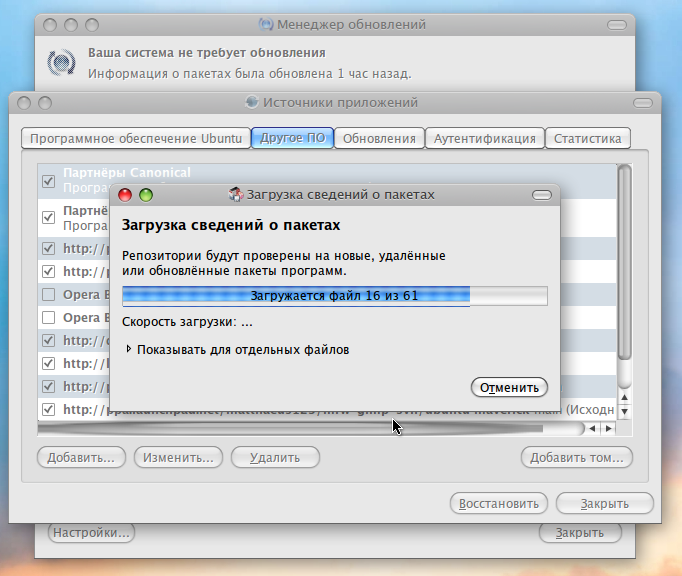
Task: Click the Update Manager refresh globe icon
Action: tap(61, 63)
